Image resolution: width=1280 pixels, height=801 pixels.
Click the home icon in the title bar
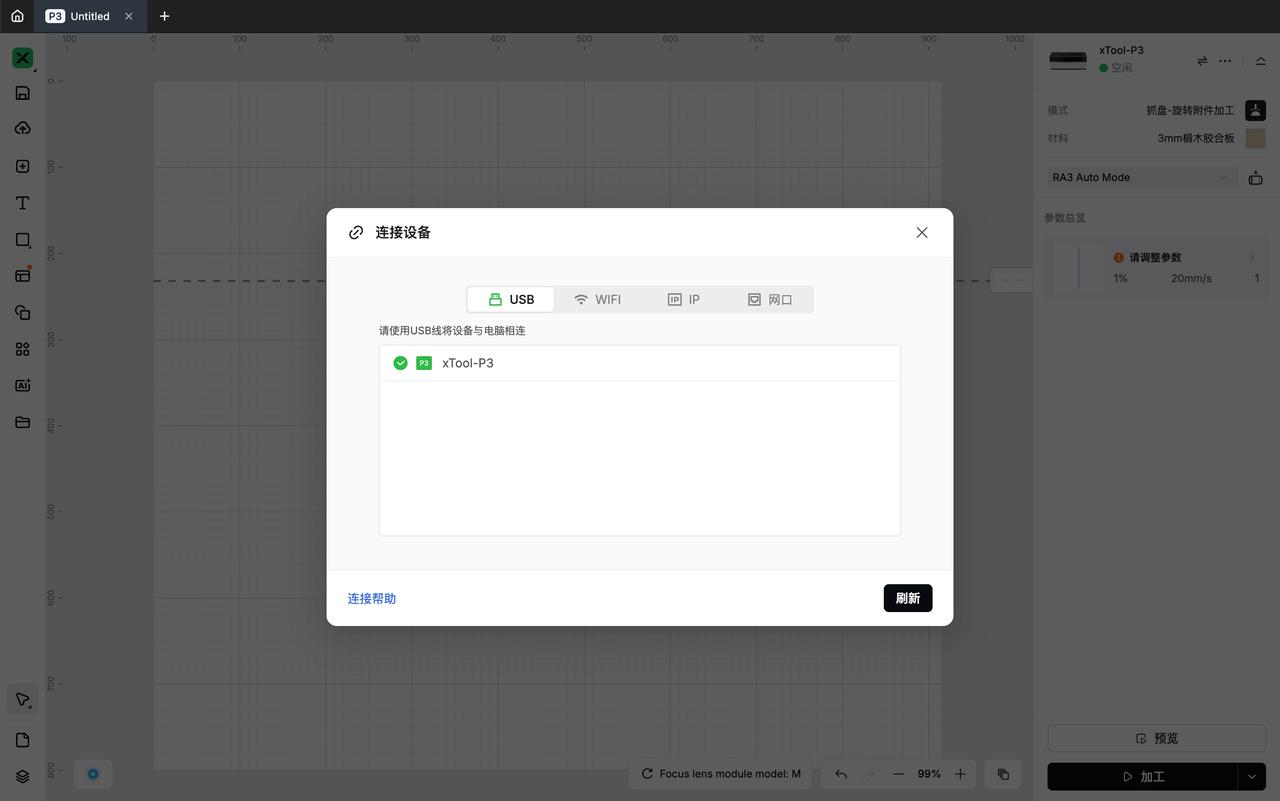point(17,16)
